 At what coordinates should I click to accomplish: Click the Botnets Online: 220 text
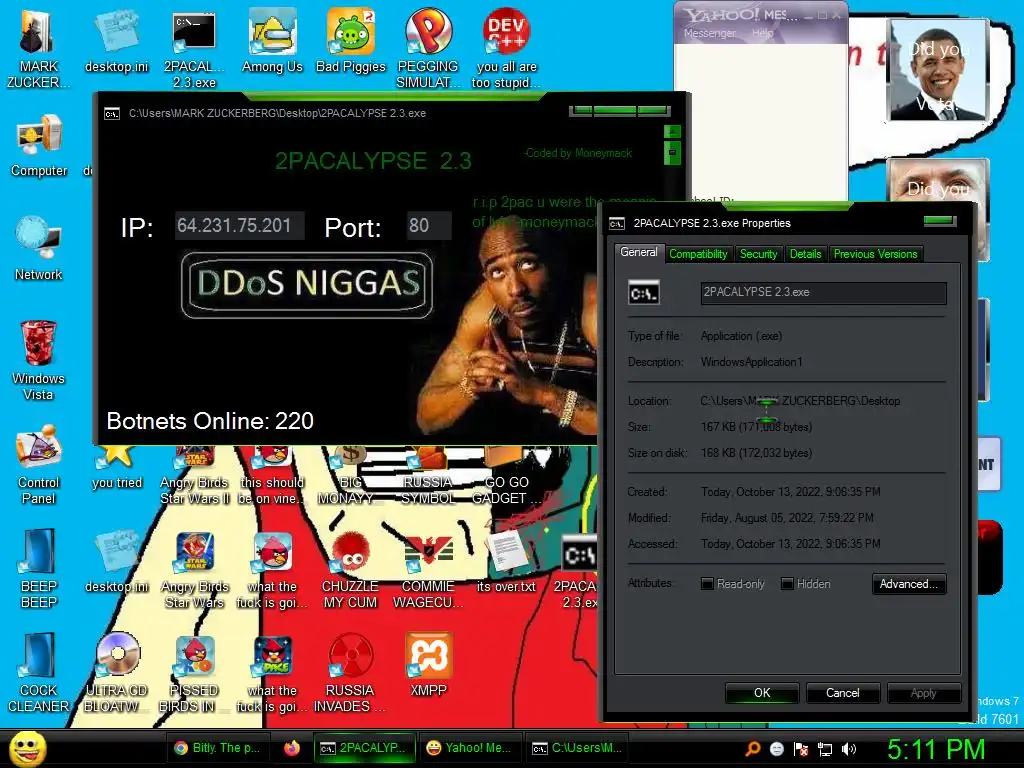click(x=210, y=421)
